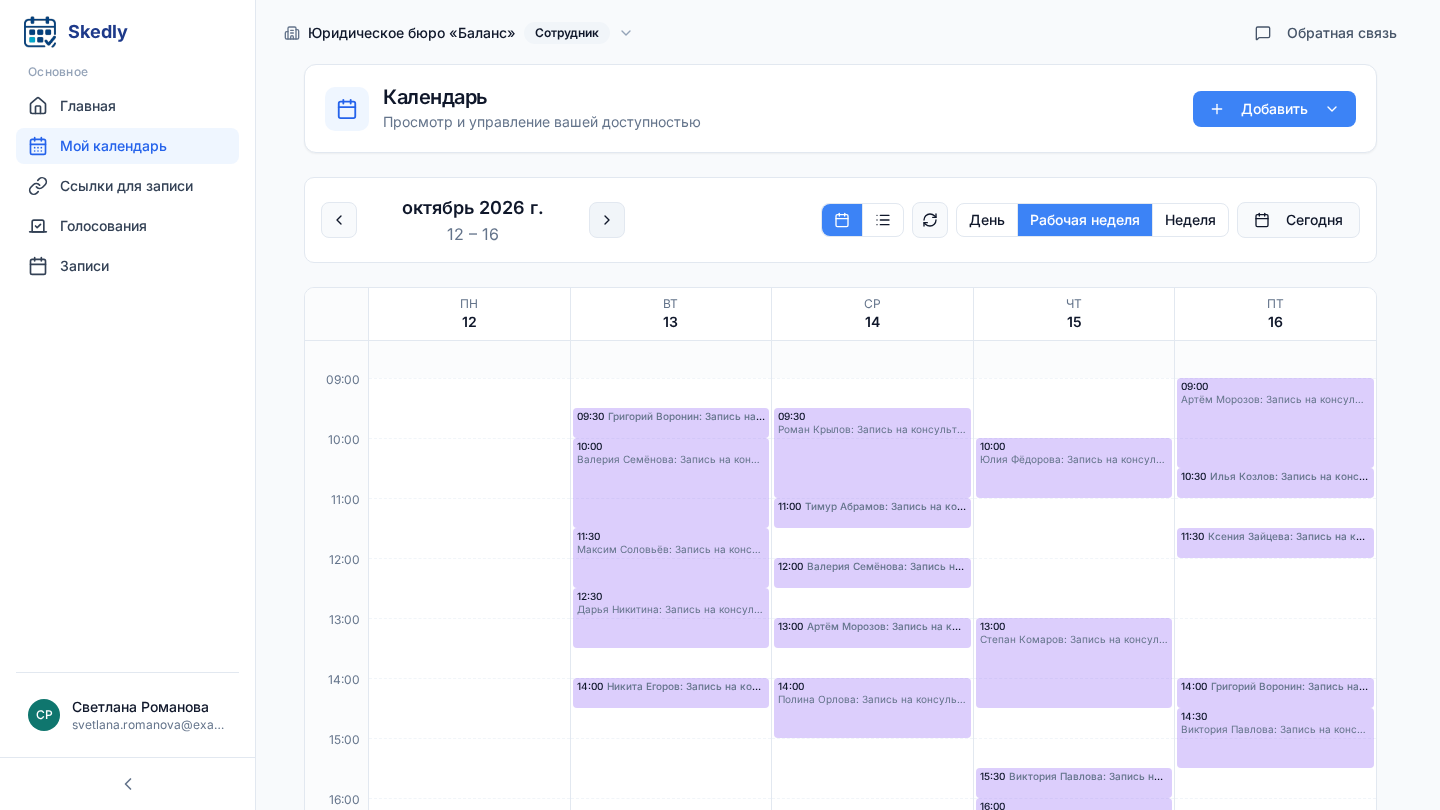Open 14:00 Никита Егоров appointment
Image resolution: width=1440 pixels, height=810 pixels.
tap(671, 692)
